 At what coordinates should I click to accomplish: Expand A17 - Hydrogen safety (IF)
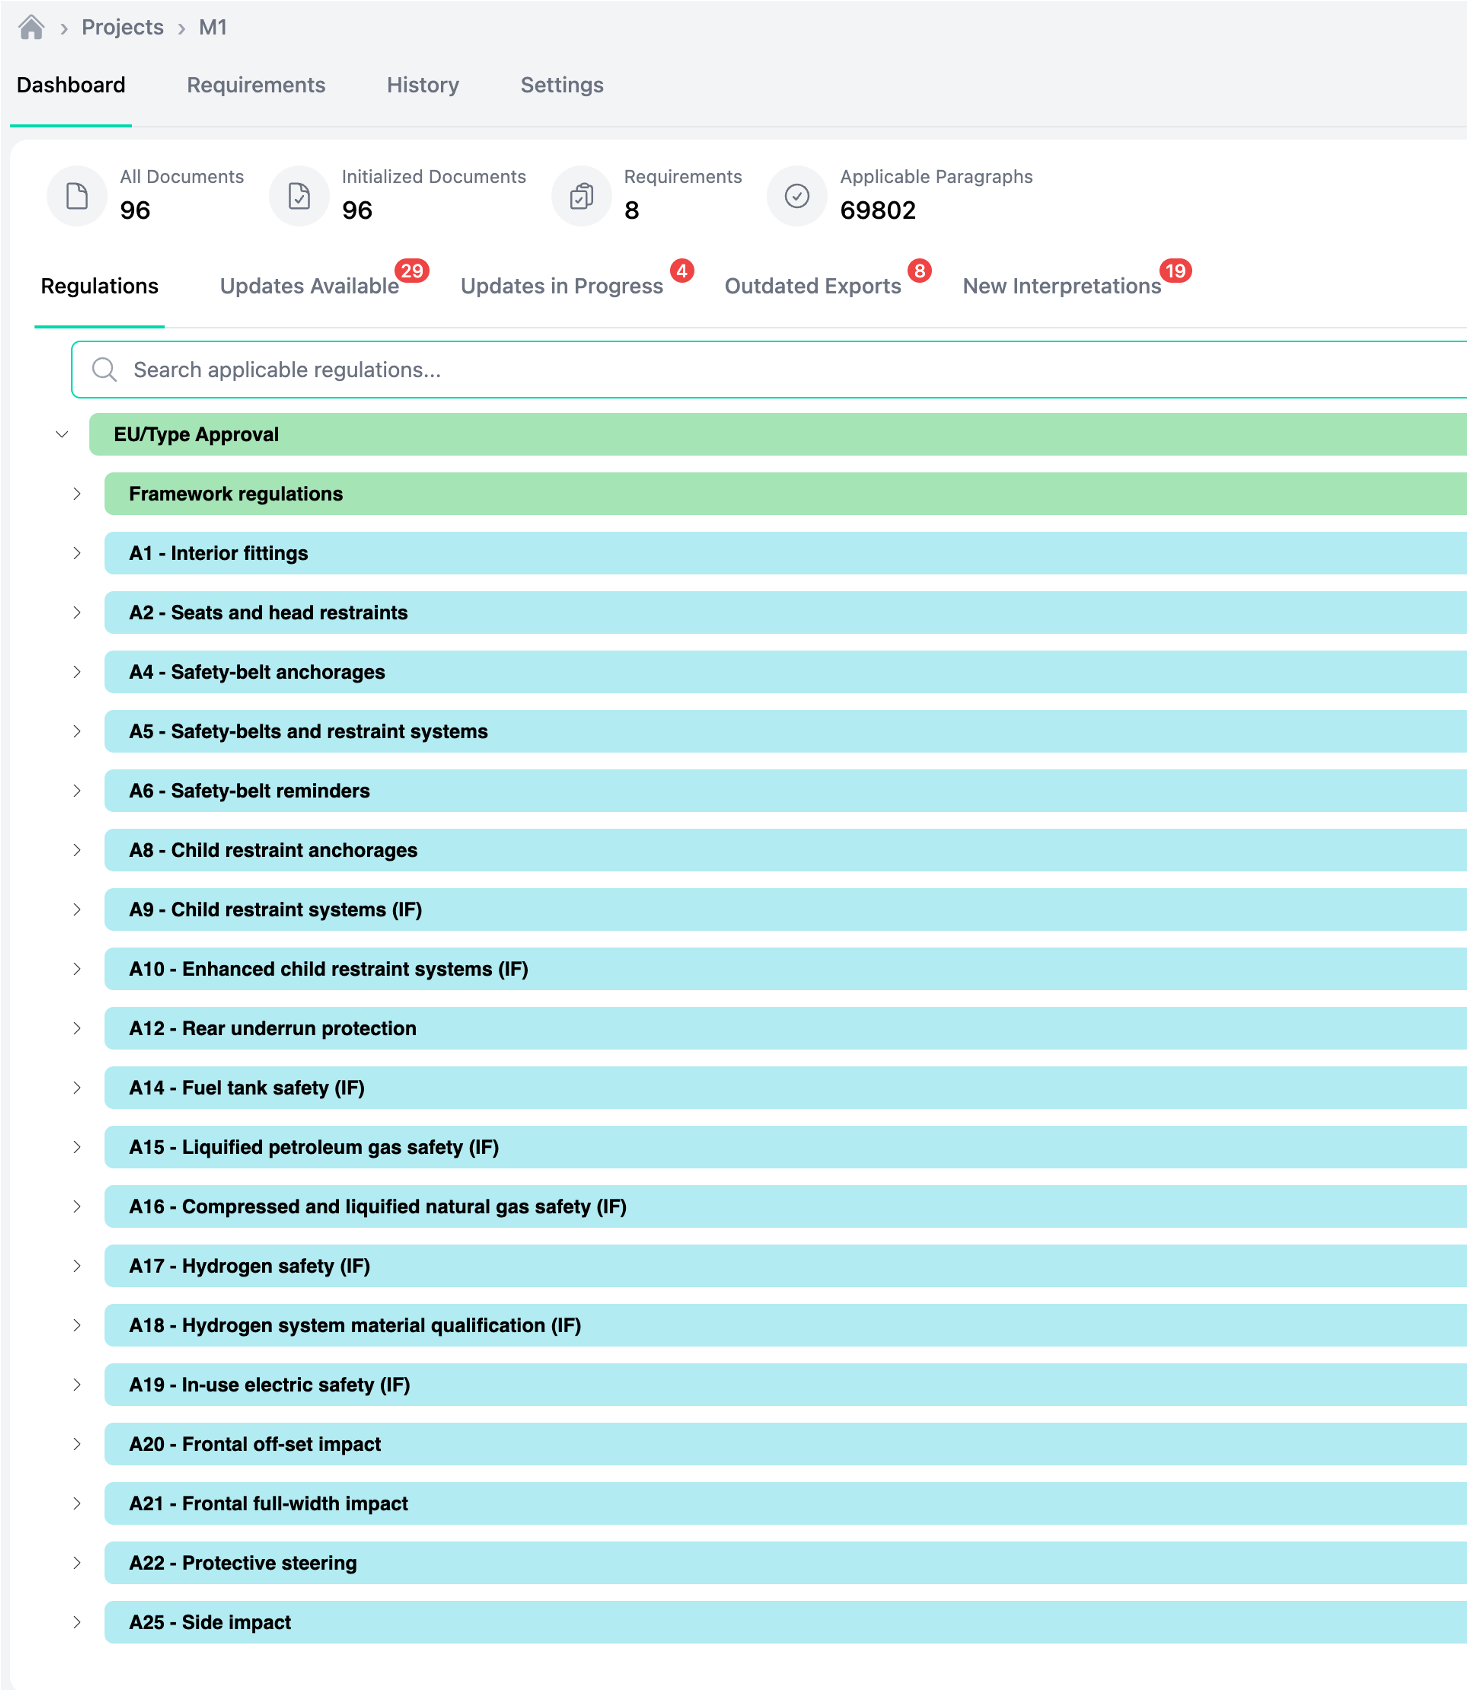(x=77, y=1266)
